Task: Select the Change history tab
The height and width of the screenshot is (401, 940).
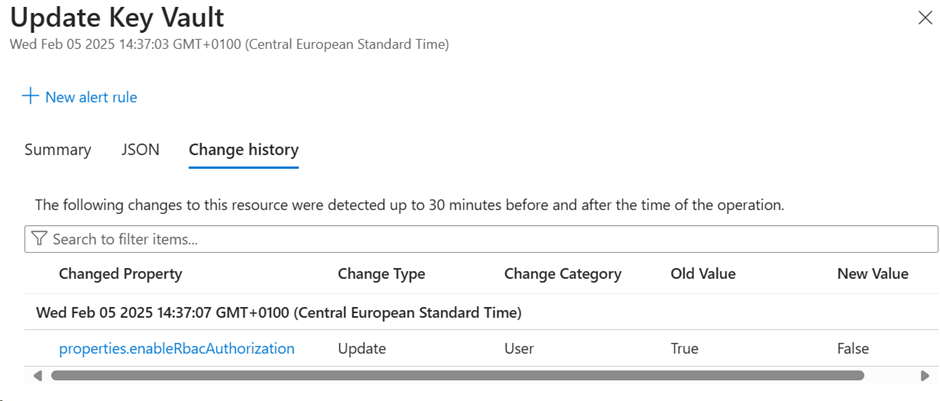Action: 243,149
